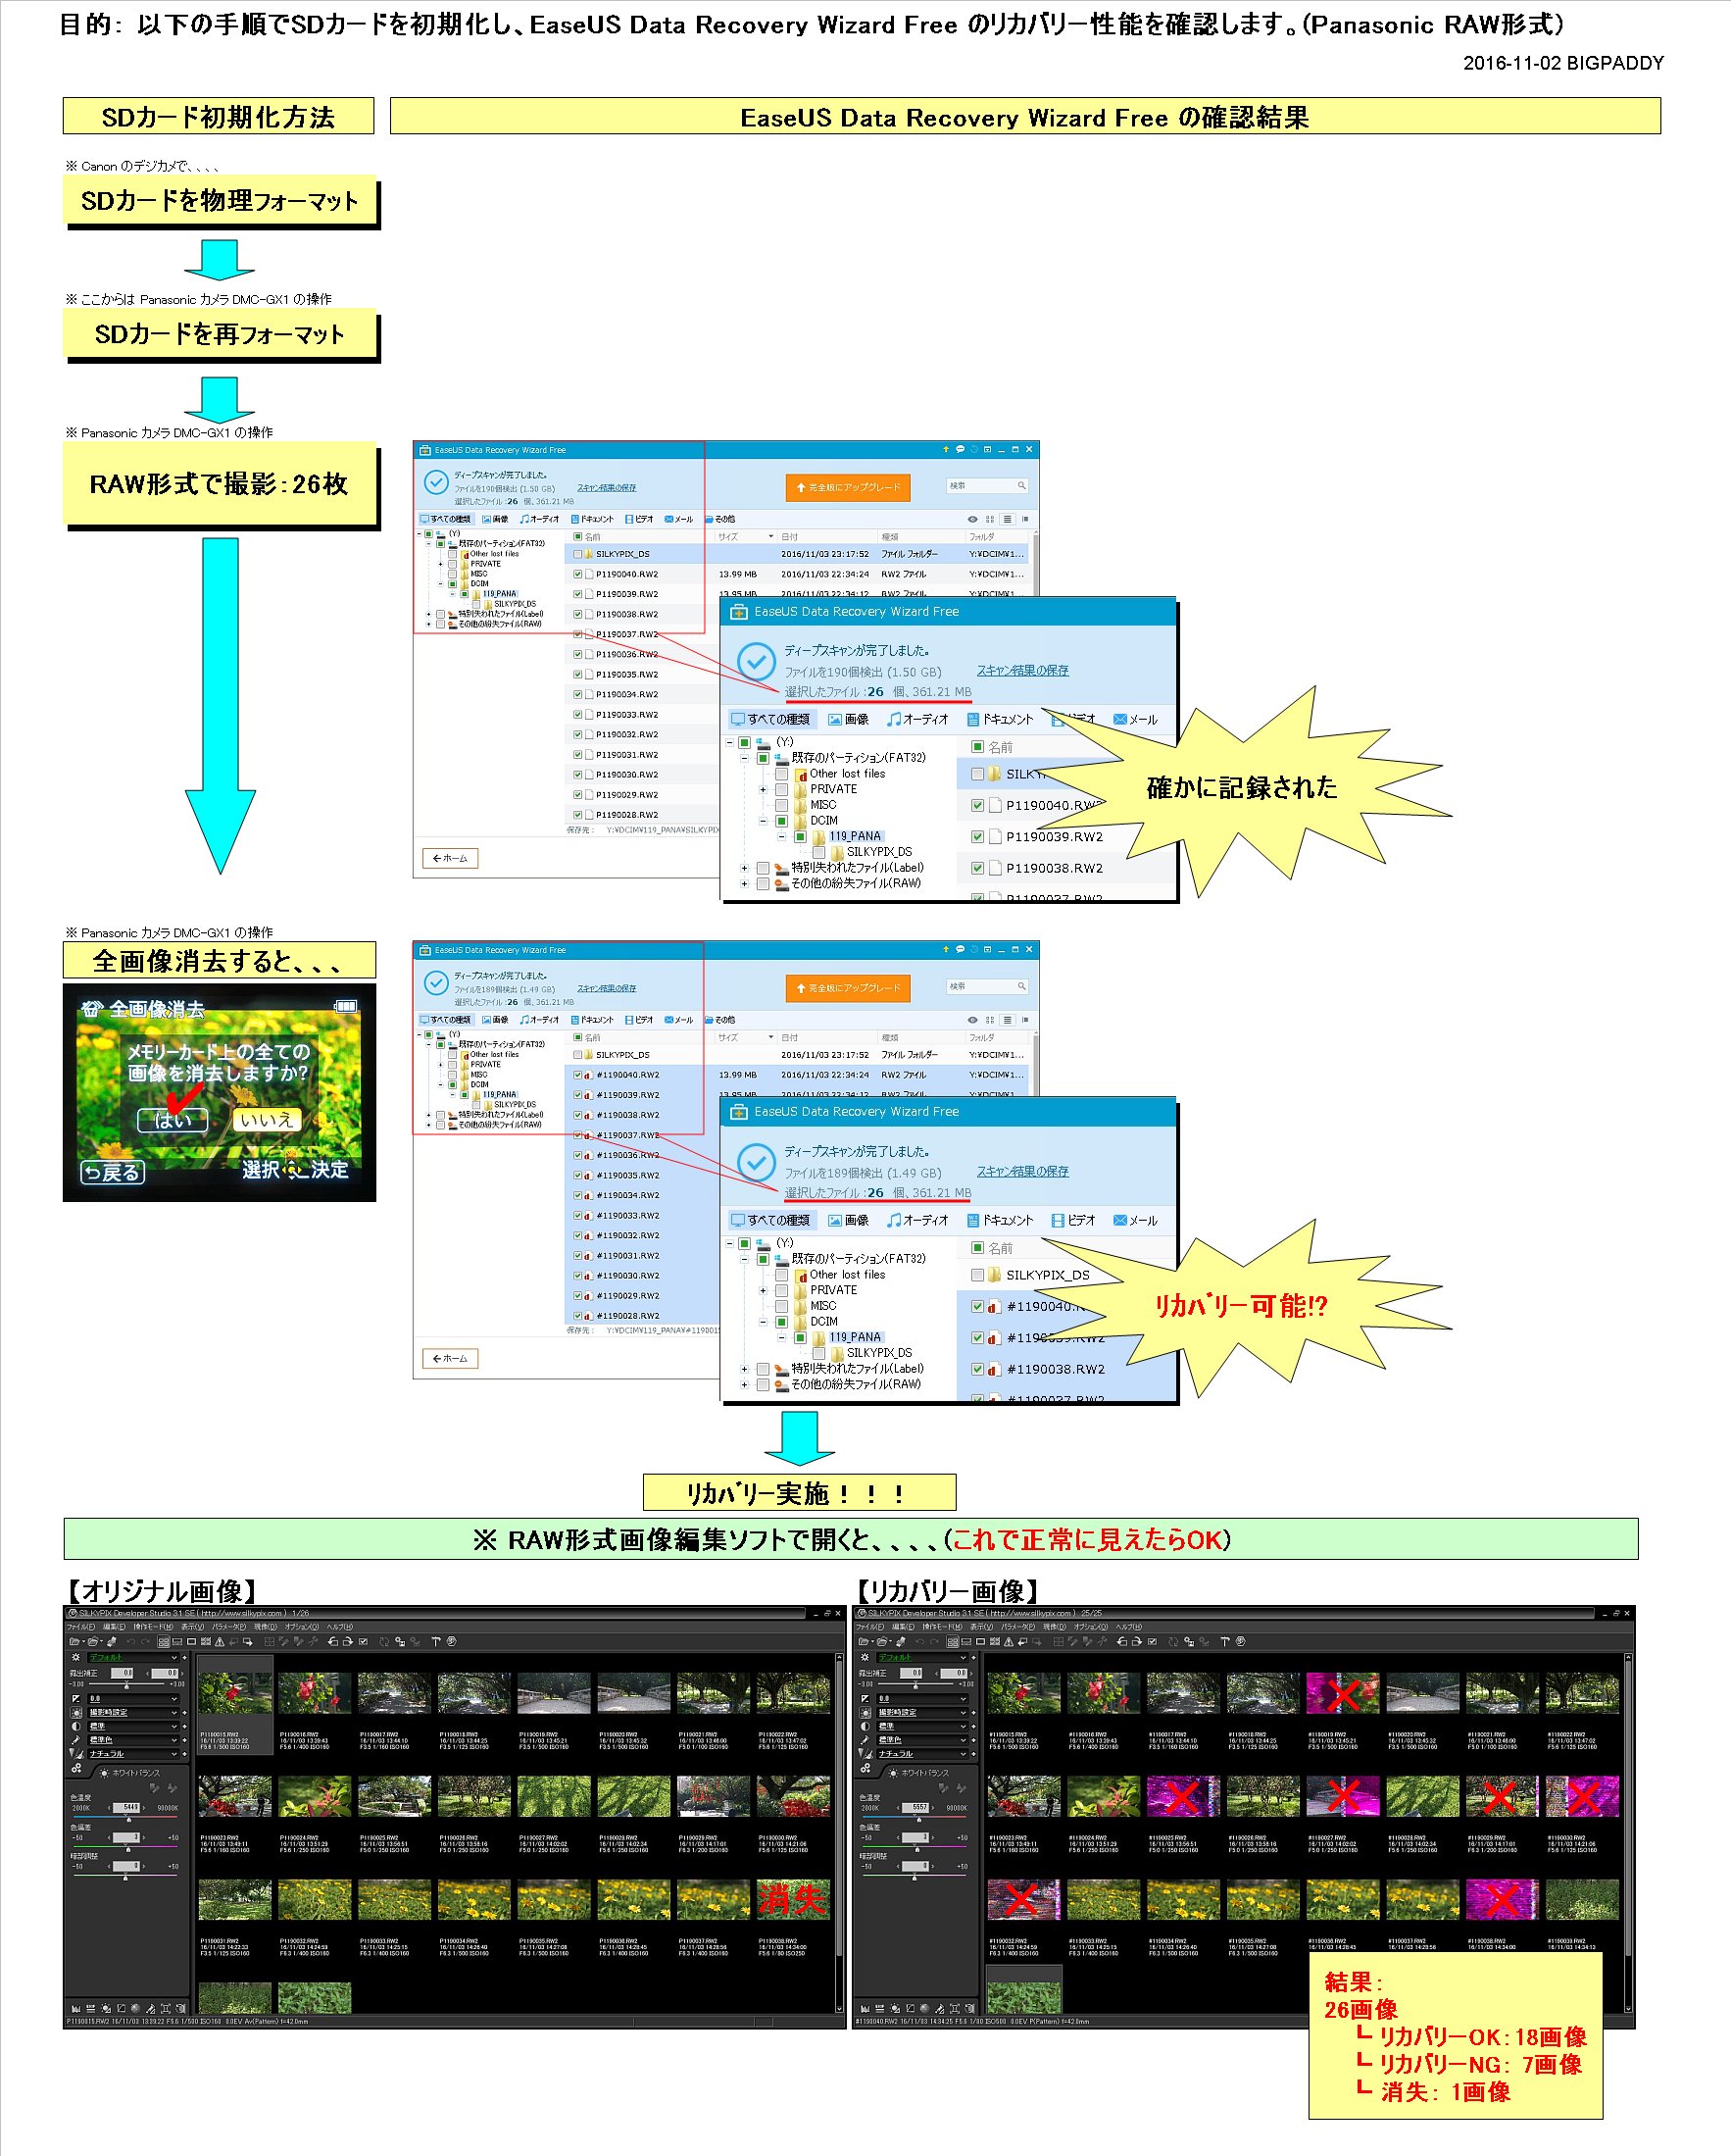Click the white balance sun icon in left SILKYPIX panel
The width and height of the screenshot is (1731, 2156).
103,1773
